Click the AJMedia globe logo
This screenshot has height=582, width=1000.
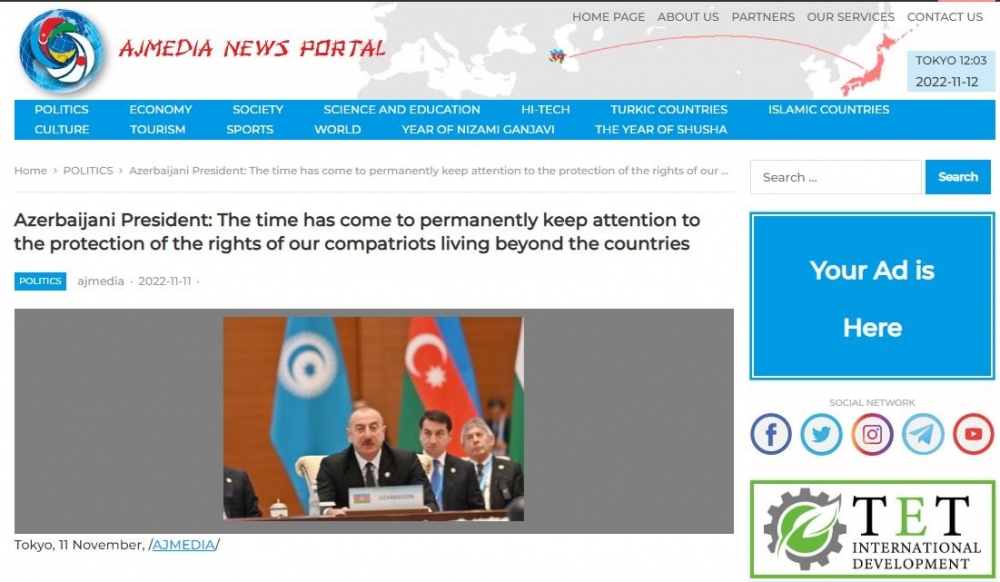62,50
